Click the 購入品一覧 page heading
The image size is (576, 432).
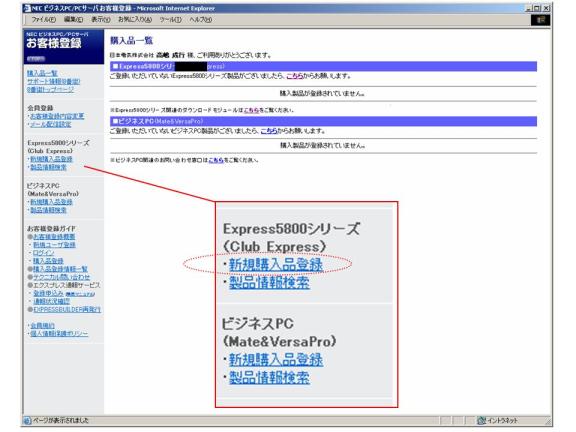coord(132,40)
